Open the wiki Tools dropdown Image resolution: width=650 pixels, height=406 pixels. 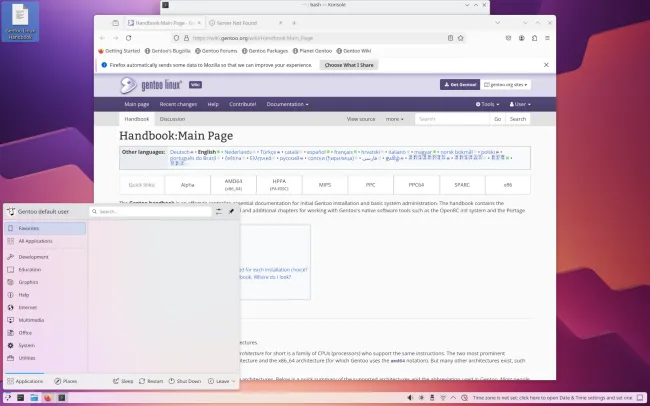pos(489,104)
